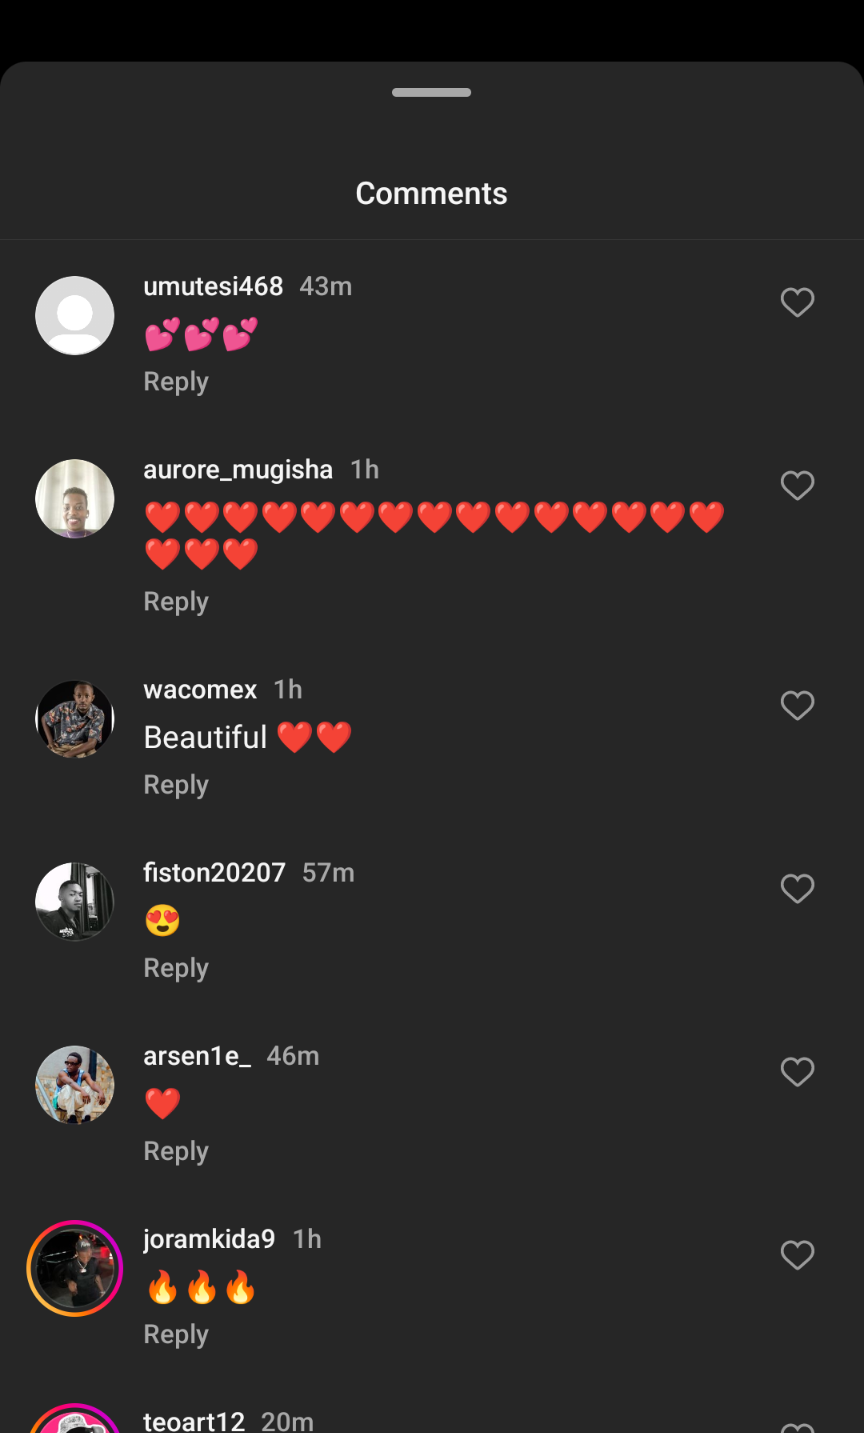Tap the like heart on joramkida9's comment
Image resolution: width=864 pixels, height=1433 pixels.
click(x=797, y=1255)
